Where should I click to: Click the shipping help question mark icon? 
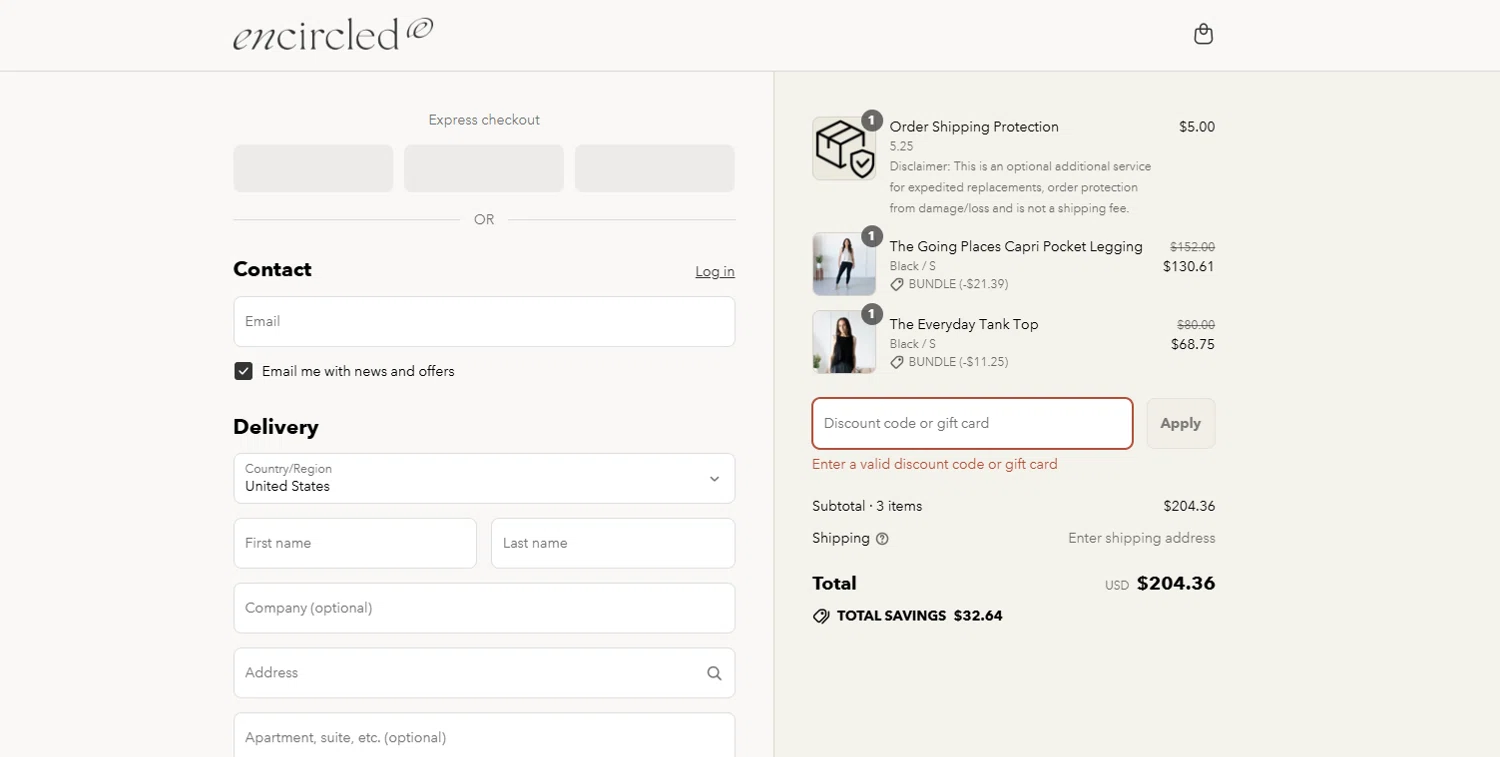[x=882, y=539]
